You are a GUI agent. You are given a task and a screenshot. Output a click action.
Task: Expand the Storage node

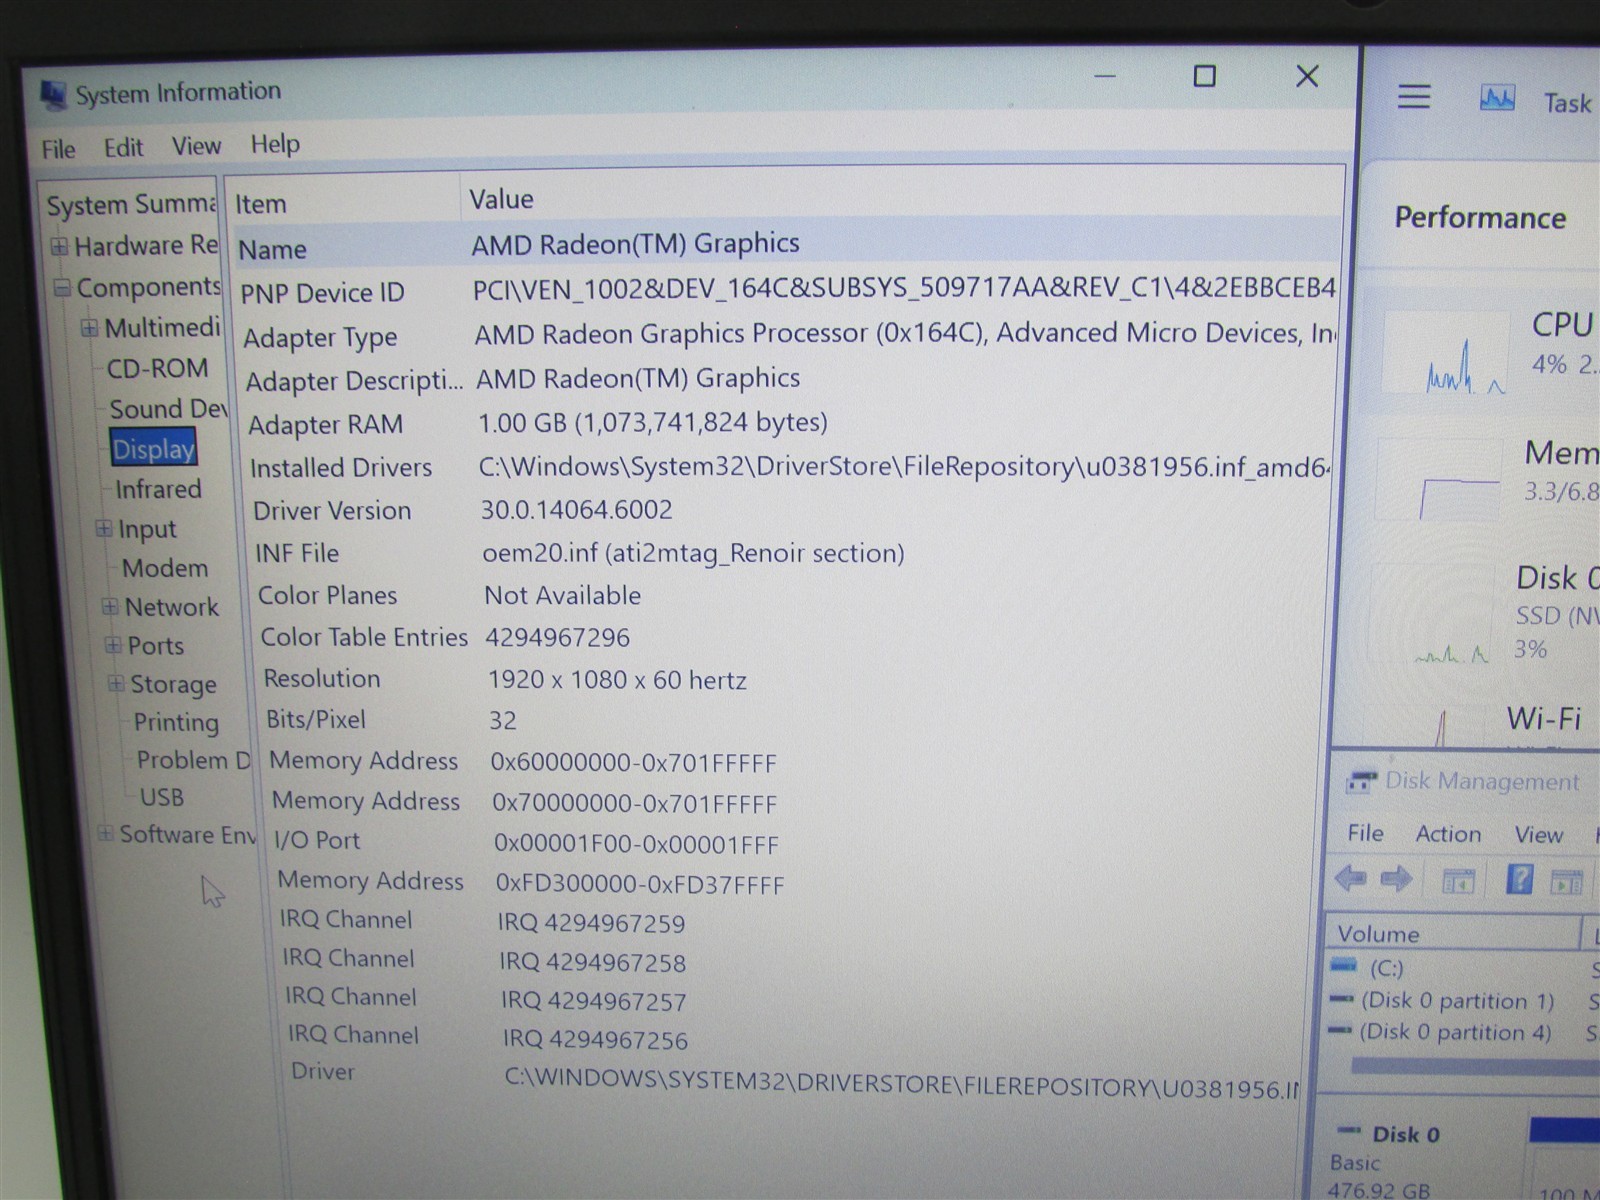click(116, 684)
